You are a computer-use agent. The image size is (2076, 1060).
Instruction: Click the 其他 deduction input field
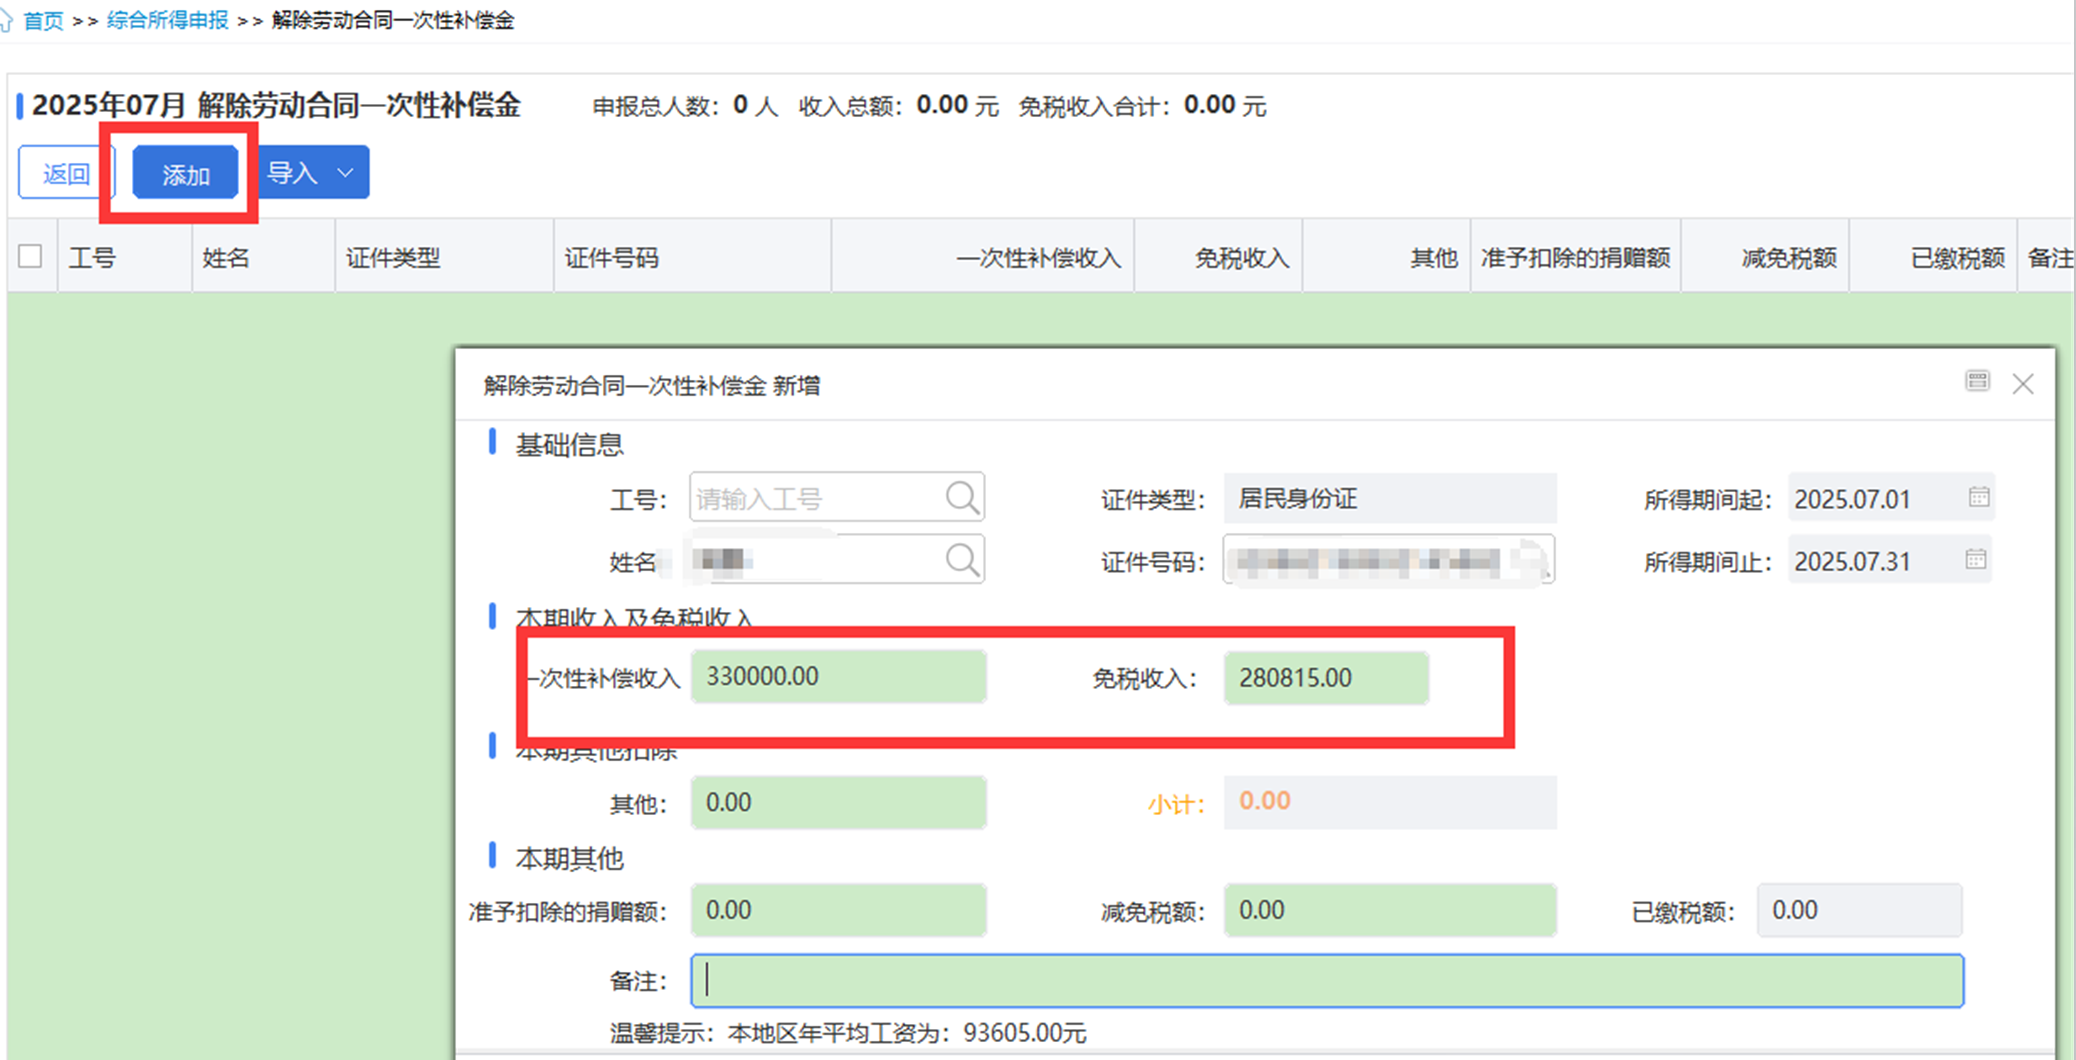tap(838, 803)
